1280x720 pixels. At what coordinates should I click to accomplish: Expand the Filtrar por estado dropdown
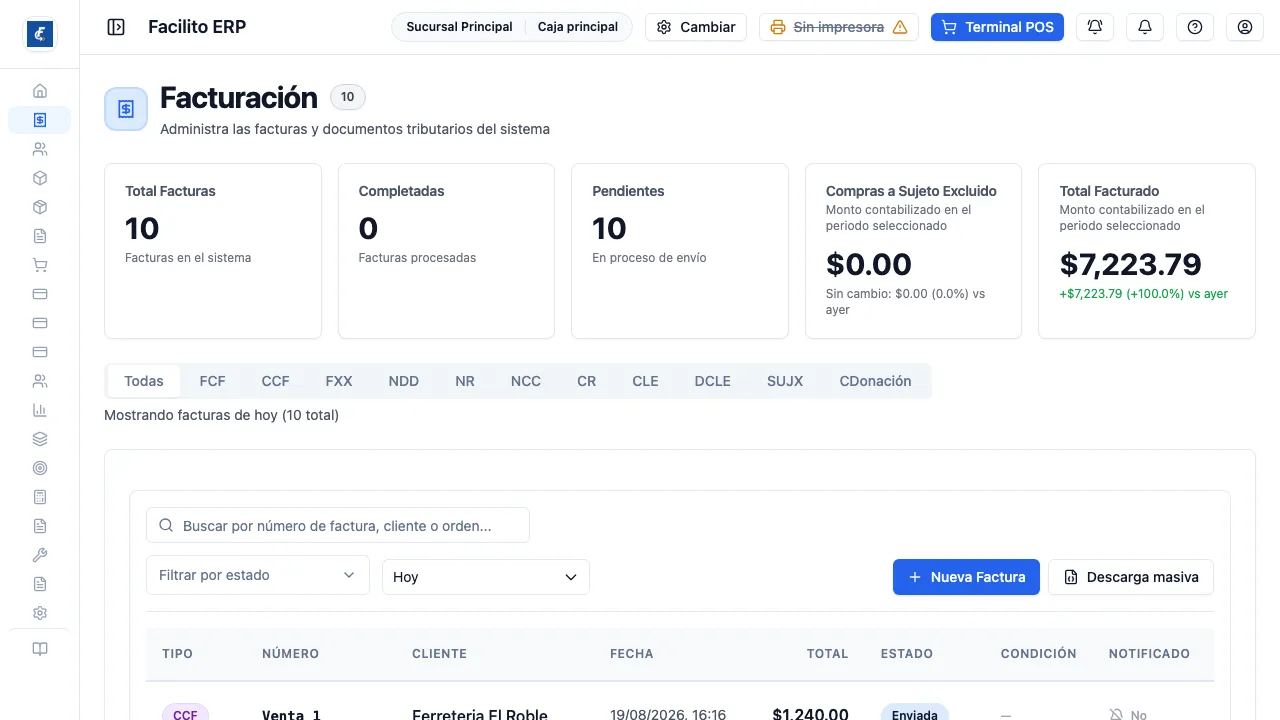[258, 575]
